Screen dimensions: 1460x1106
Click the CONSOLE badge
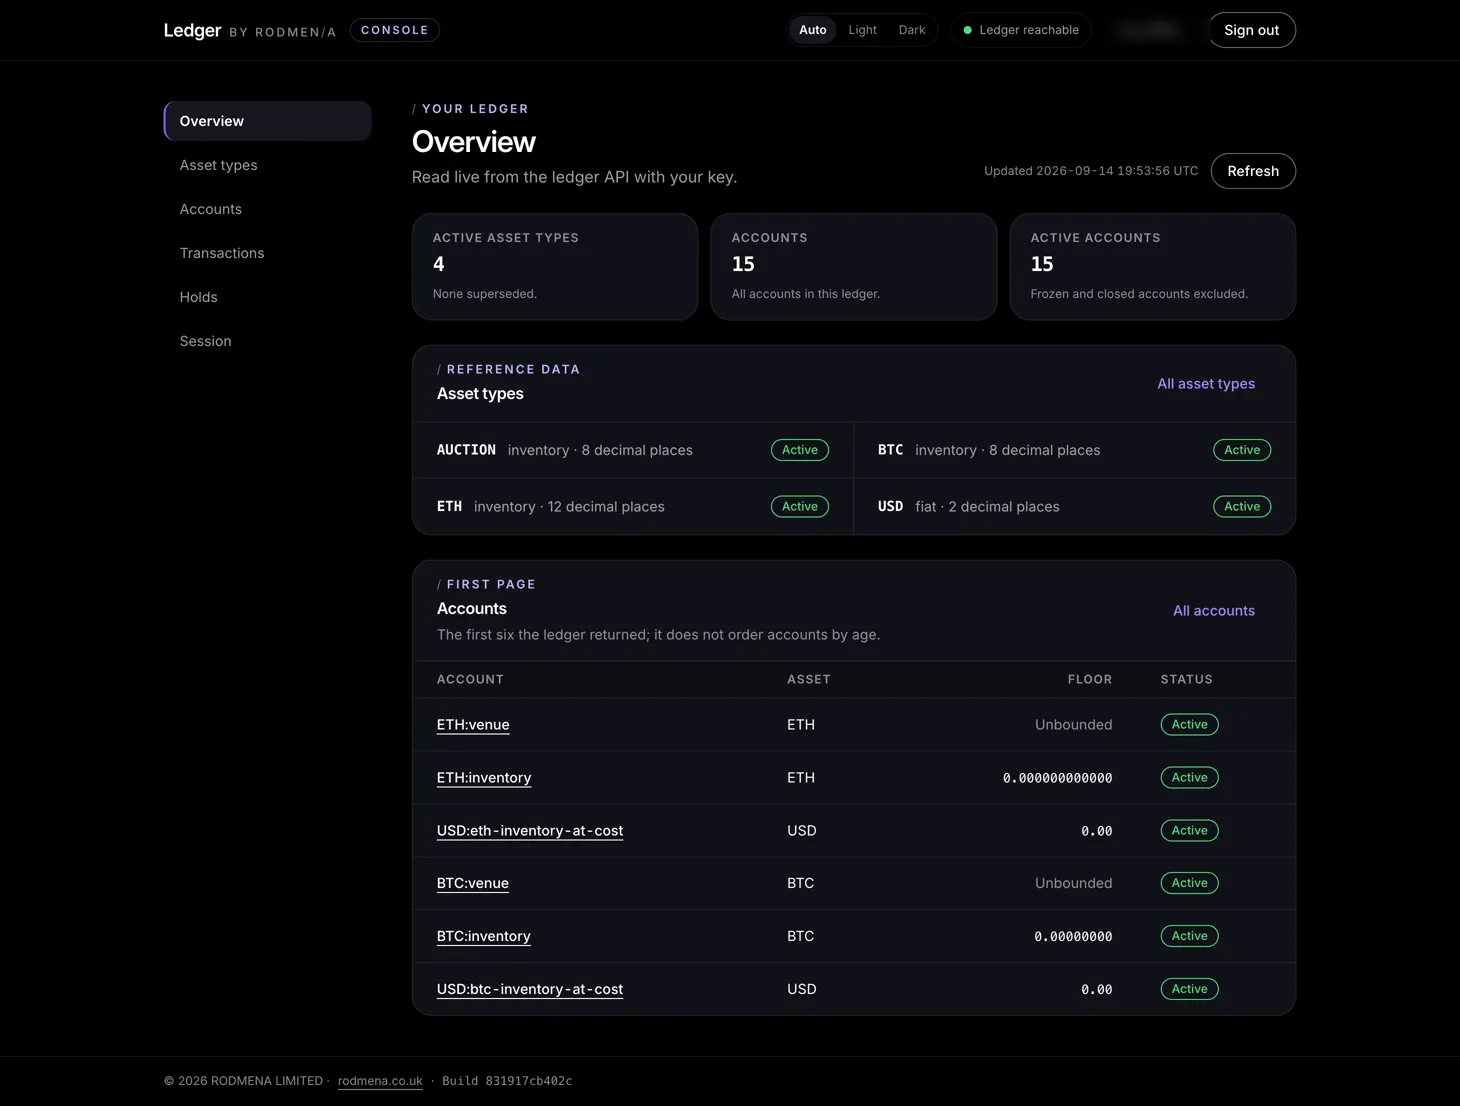pos(395,30)
